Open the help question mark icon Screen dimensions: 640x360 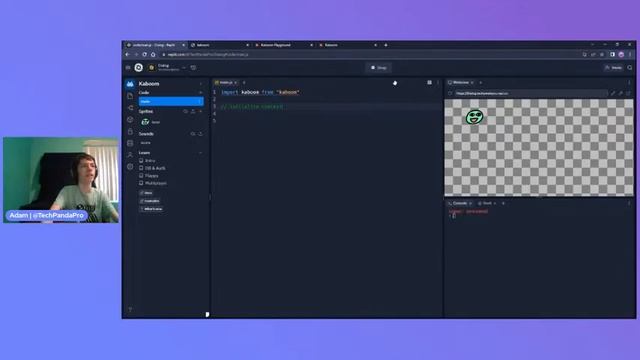[130, 310]
